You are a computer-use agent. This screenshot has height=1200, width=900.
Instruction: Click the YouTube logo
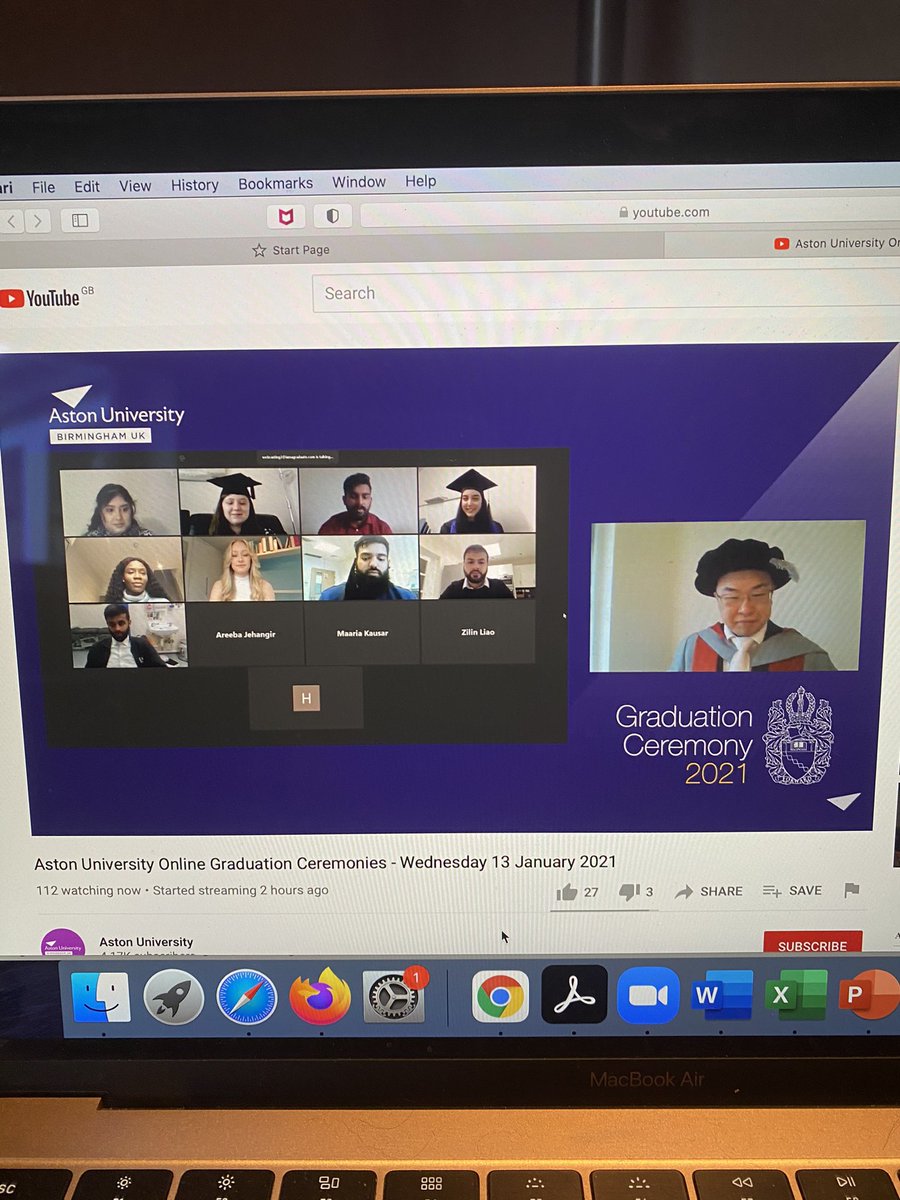click(40, 298)
